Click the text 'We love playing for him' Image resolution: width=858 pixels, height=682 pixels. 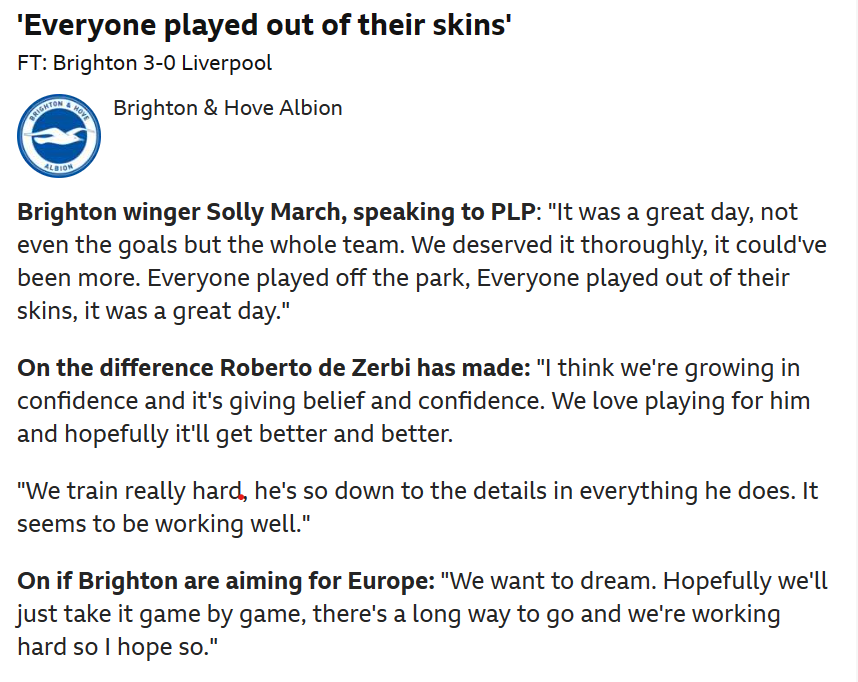tap(681, 401)
